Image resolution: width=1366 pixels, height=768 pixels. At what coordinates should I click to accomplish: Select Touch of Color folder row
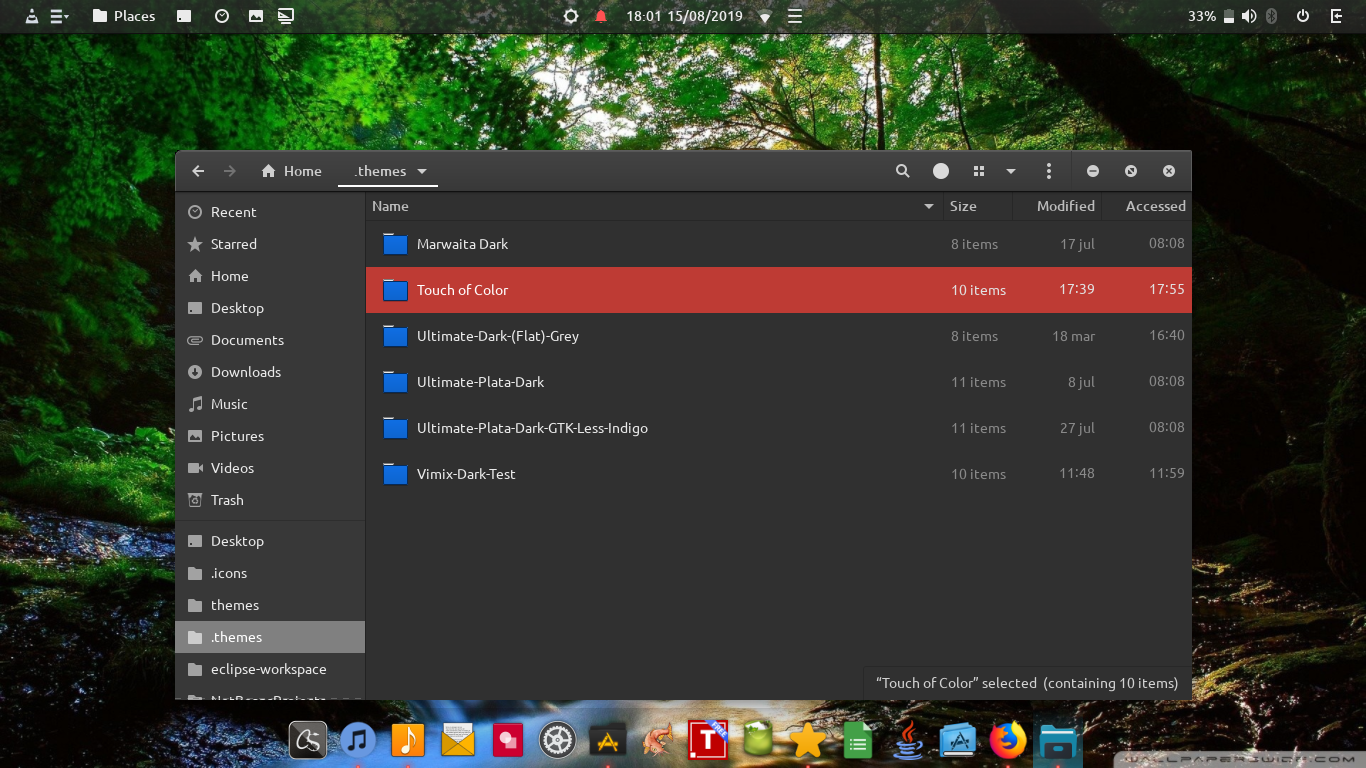coord(779,290)
